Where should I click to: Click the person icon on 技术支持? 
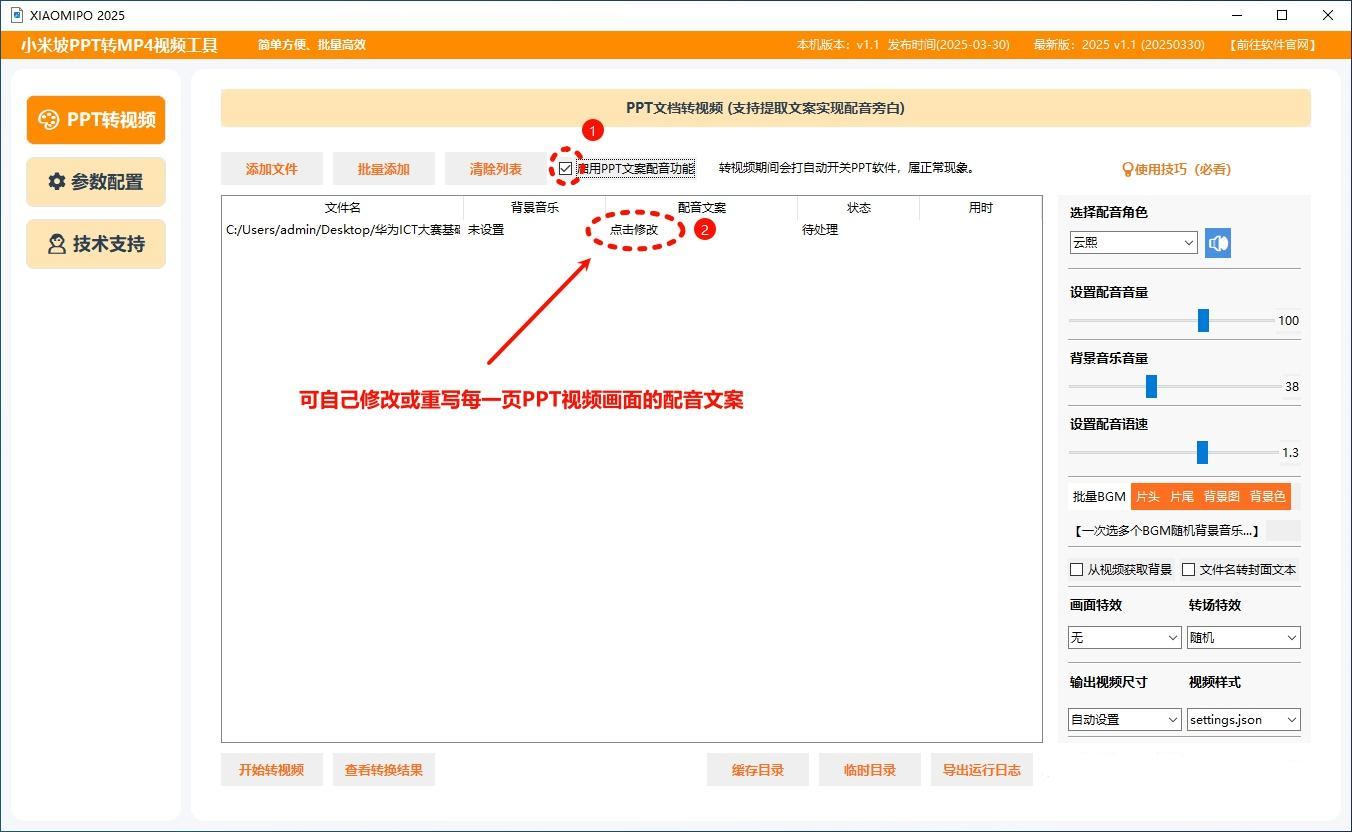(x=57, y=244)
